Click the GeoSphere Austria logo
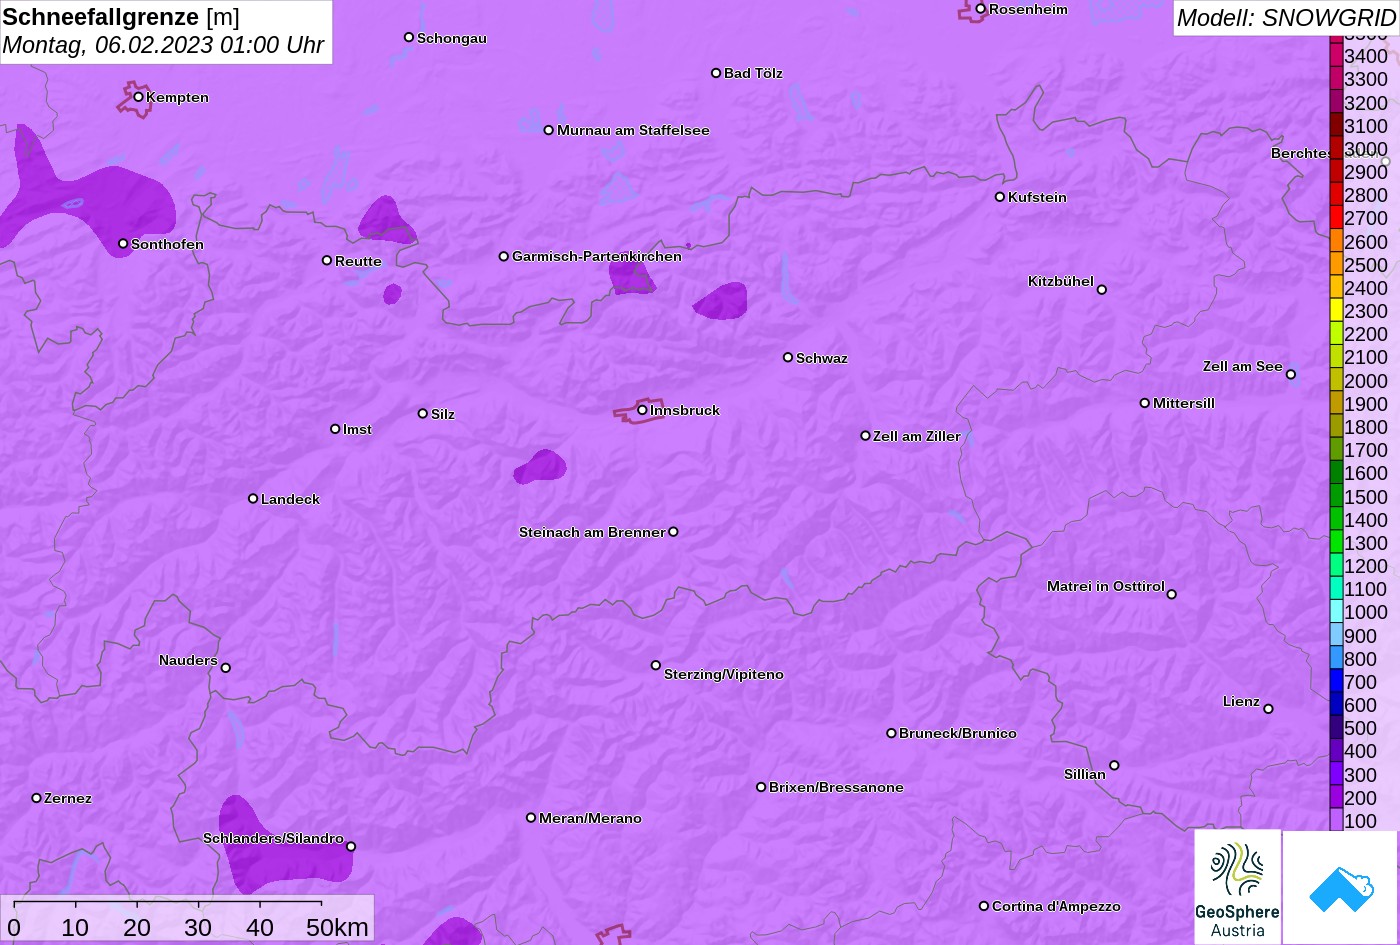Viewport: 1400px width, 945px height. pos(1237,887)
